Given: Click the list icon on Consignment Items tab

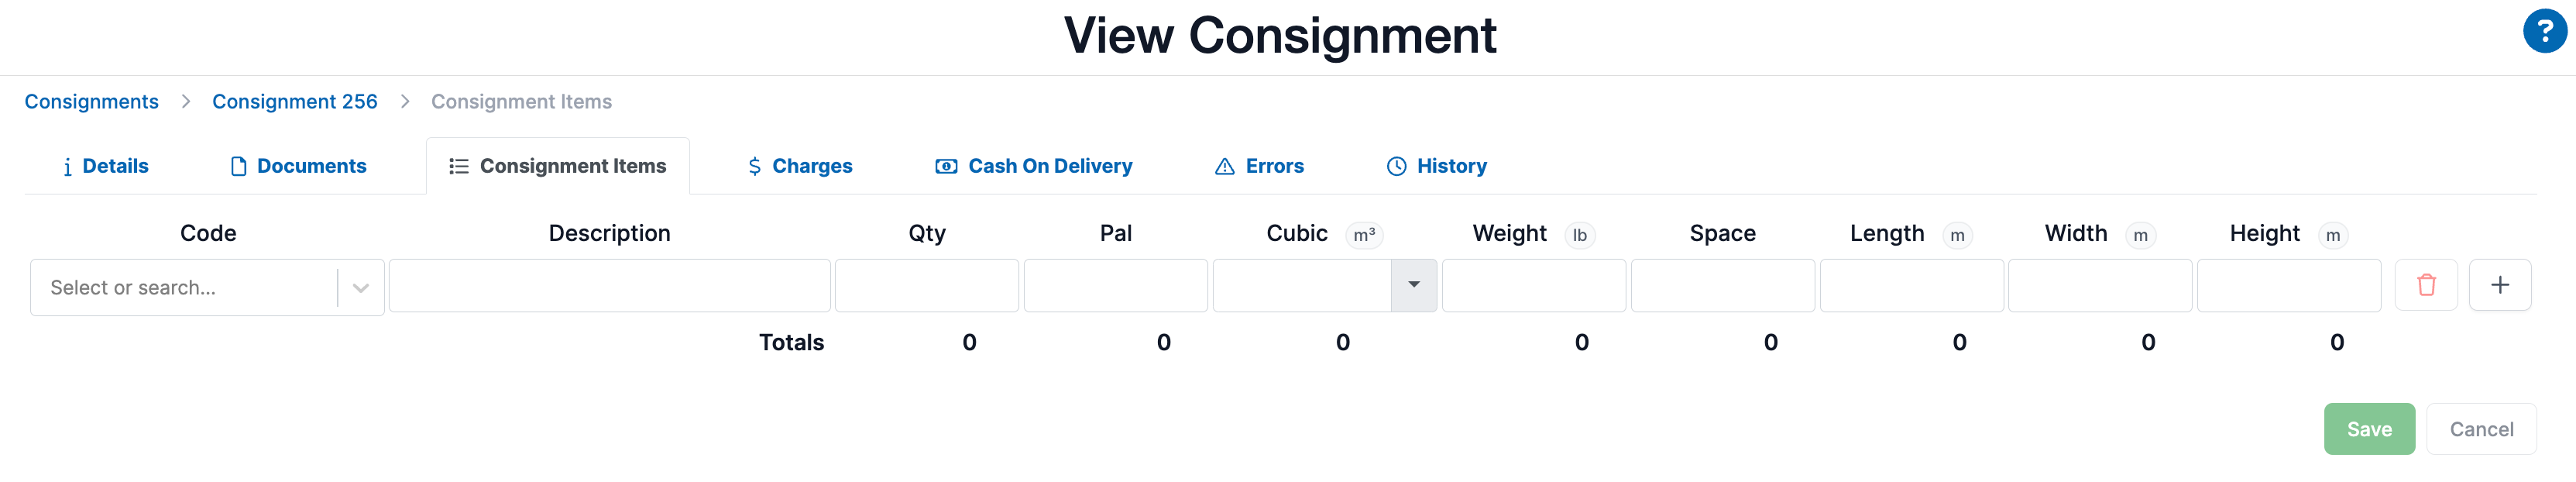Looking at the screenshot, I should tap(458, 166).
